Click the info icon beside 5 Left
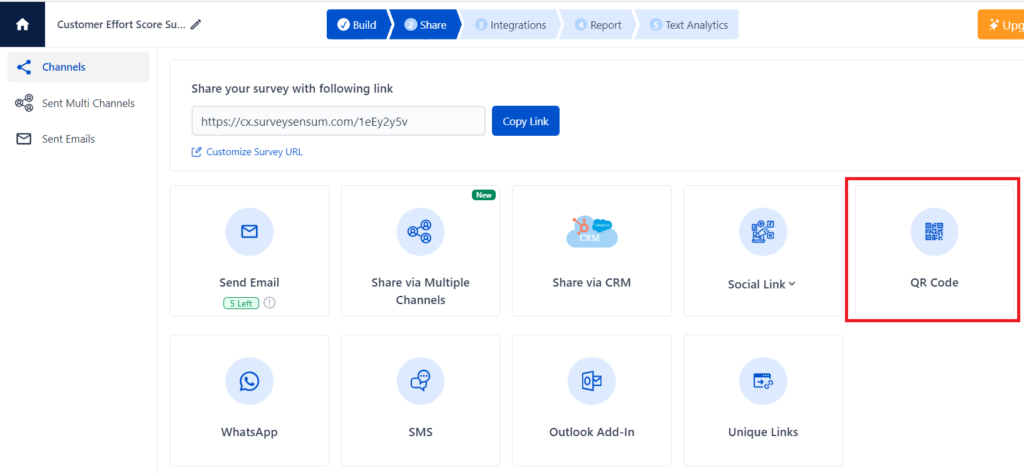 270,304
